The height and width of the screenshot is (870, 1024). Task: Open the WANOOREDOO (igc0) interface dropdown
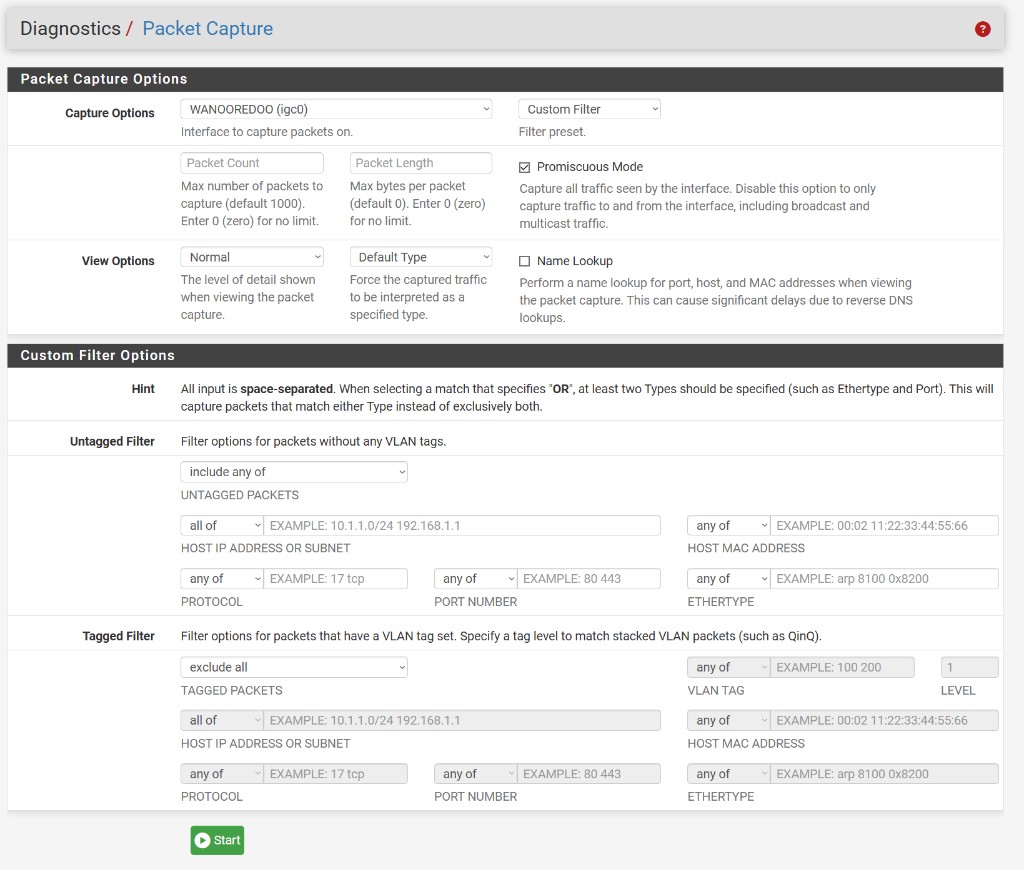click(x=336, y=109)
